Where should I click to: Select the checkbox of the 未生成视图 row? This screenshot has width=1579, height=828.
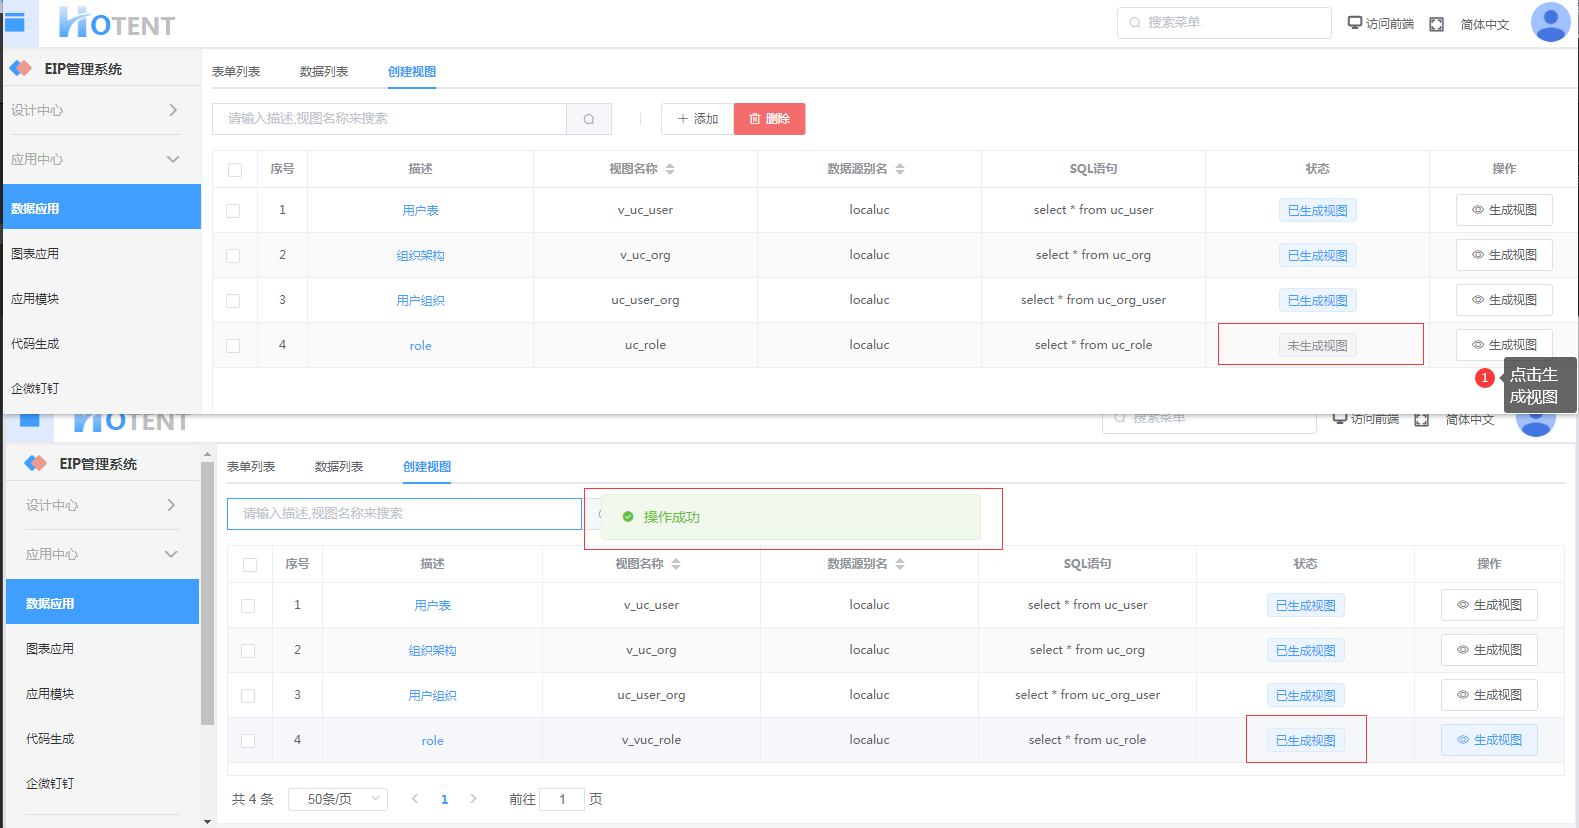[x=233, y=346]
